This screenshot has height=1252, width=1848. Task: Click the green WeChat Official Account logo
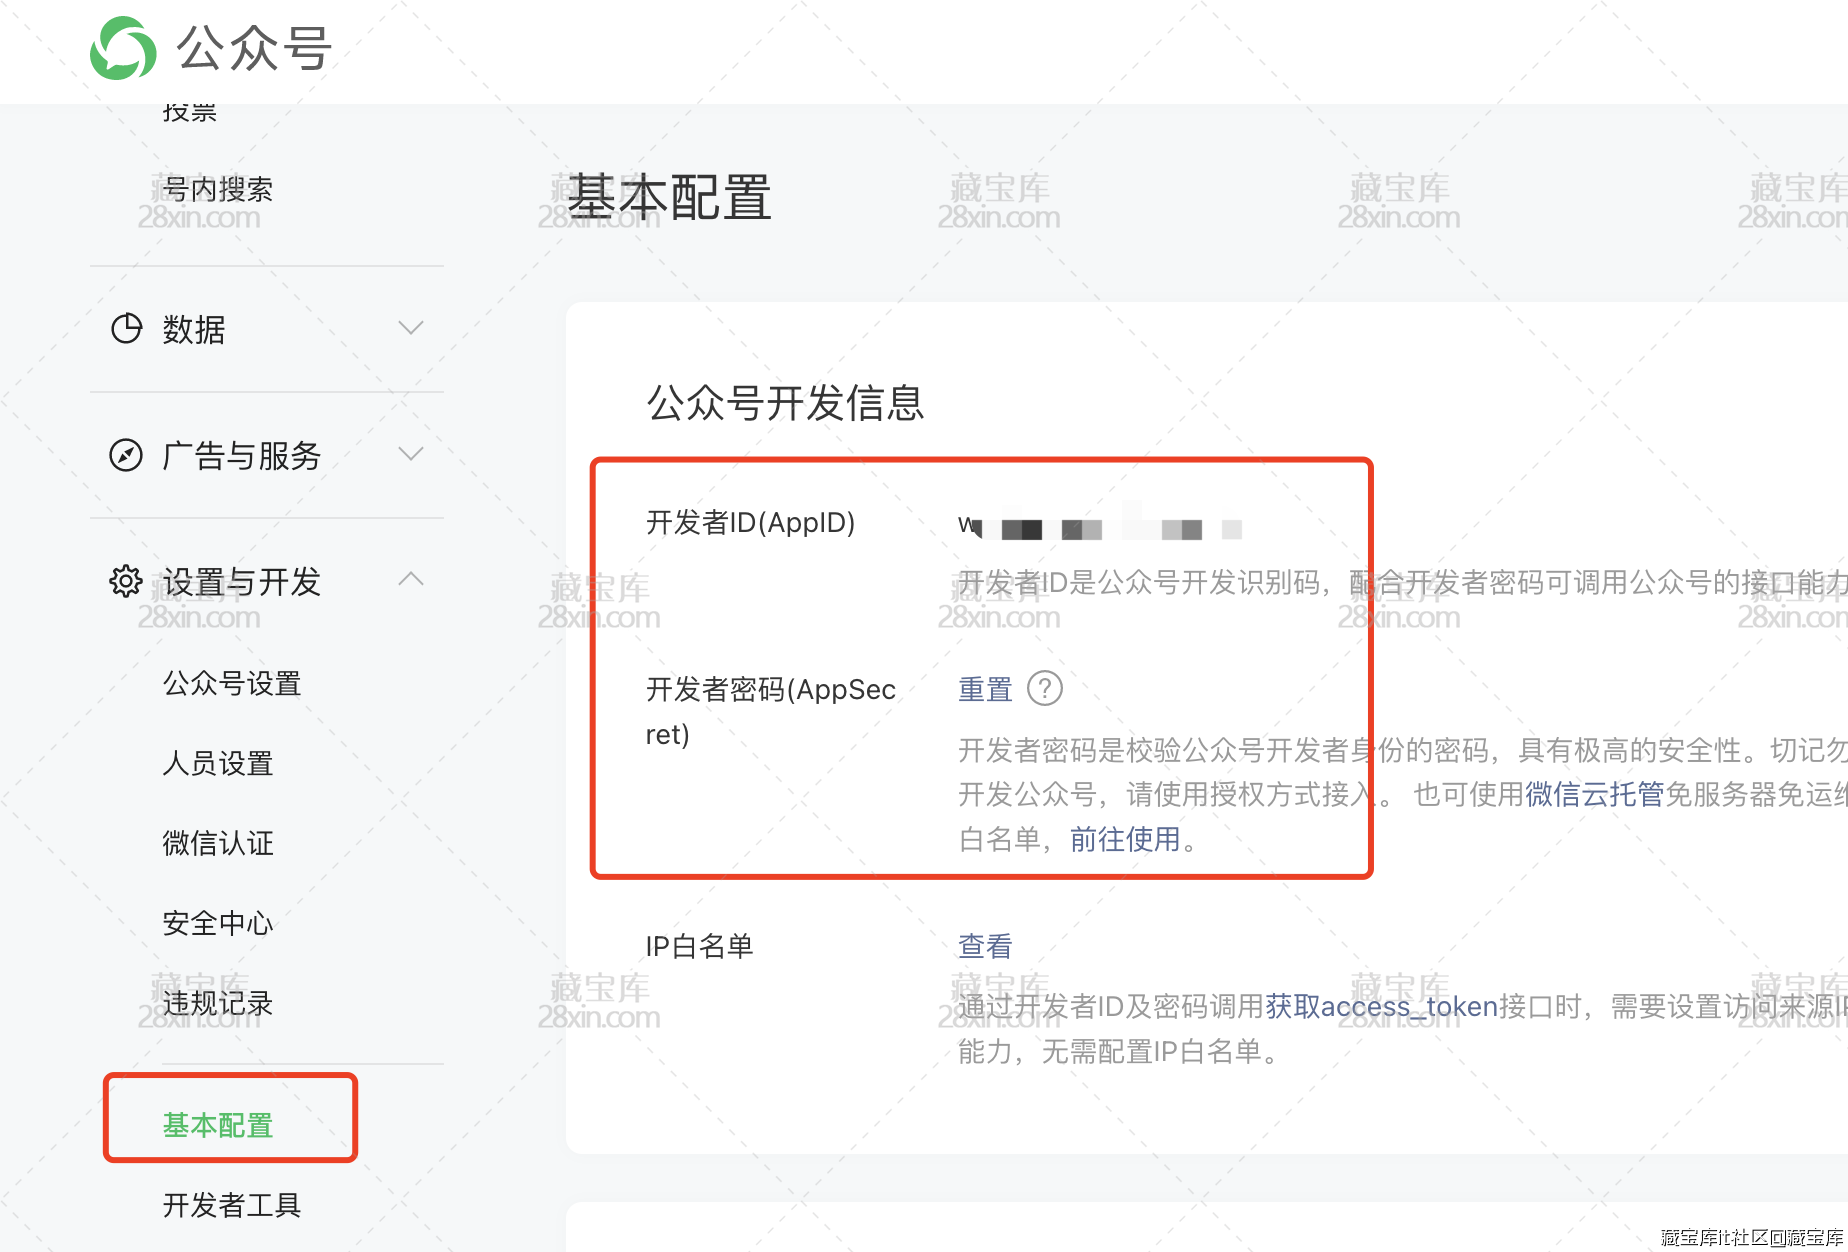point(123,48)
